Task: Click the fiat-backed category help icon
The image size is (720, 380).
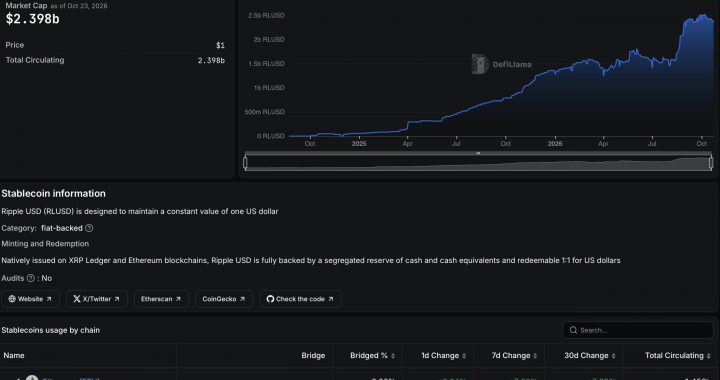Action: (89, 228)
